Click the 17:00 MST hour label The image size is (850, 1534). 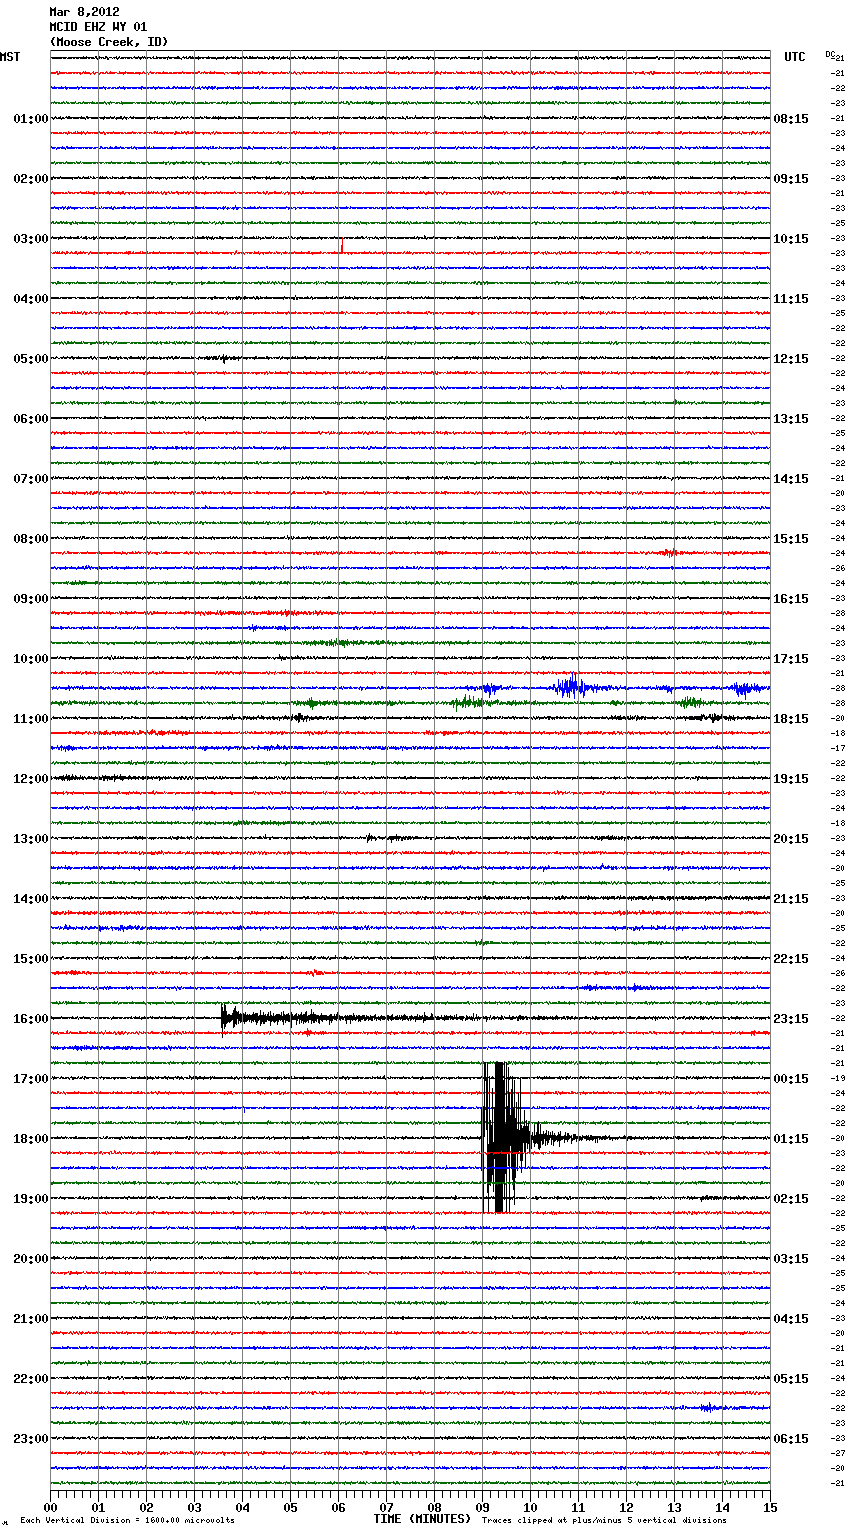point(31,1079)
